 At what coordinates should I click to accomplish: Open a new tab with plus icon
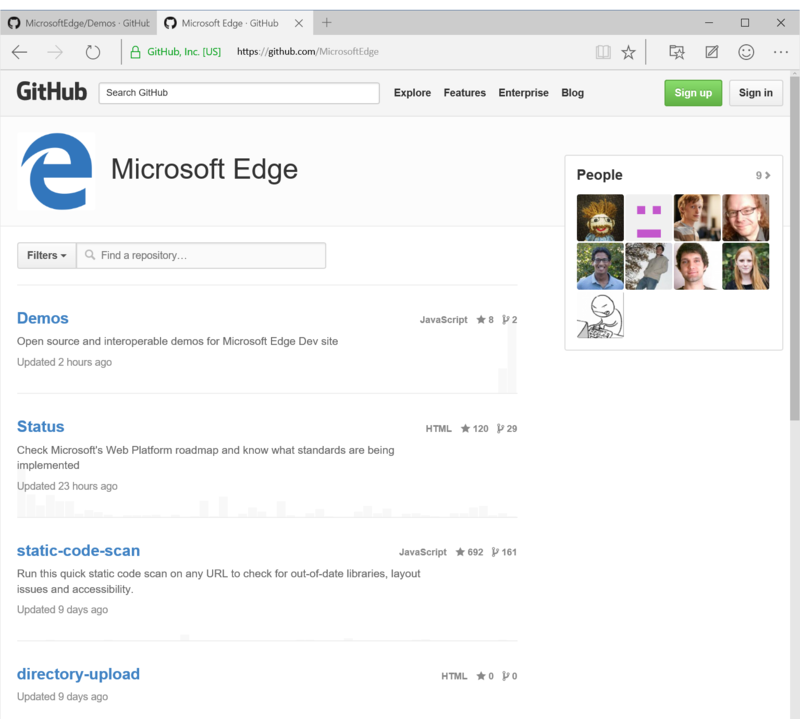[x=327, y=22]
